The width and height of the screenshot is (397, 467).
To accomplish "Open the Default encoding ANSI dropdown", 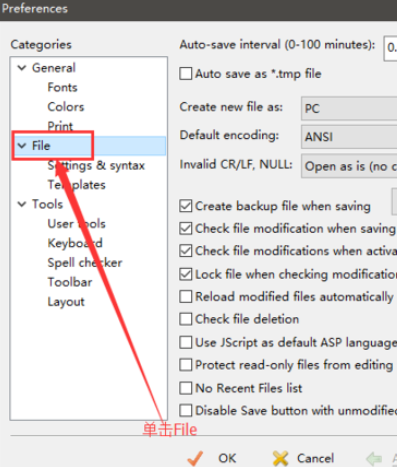I will coord(349,137).
